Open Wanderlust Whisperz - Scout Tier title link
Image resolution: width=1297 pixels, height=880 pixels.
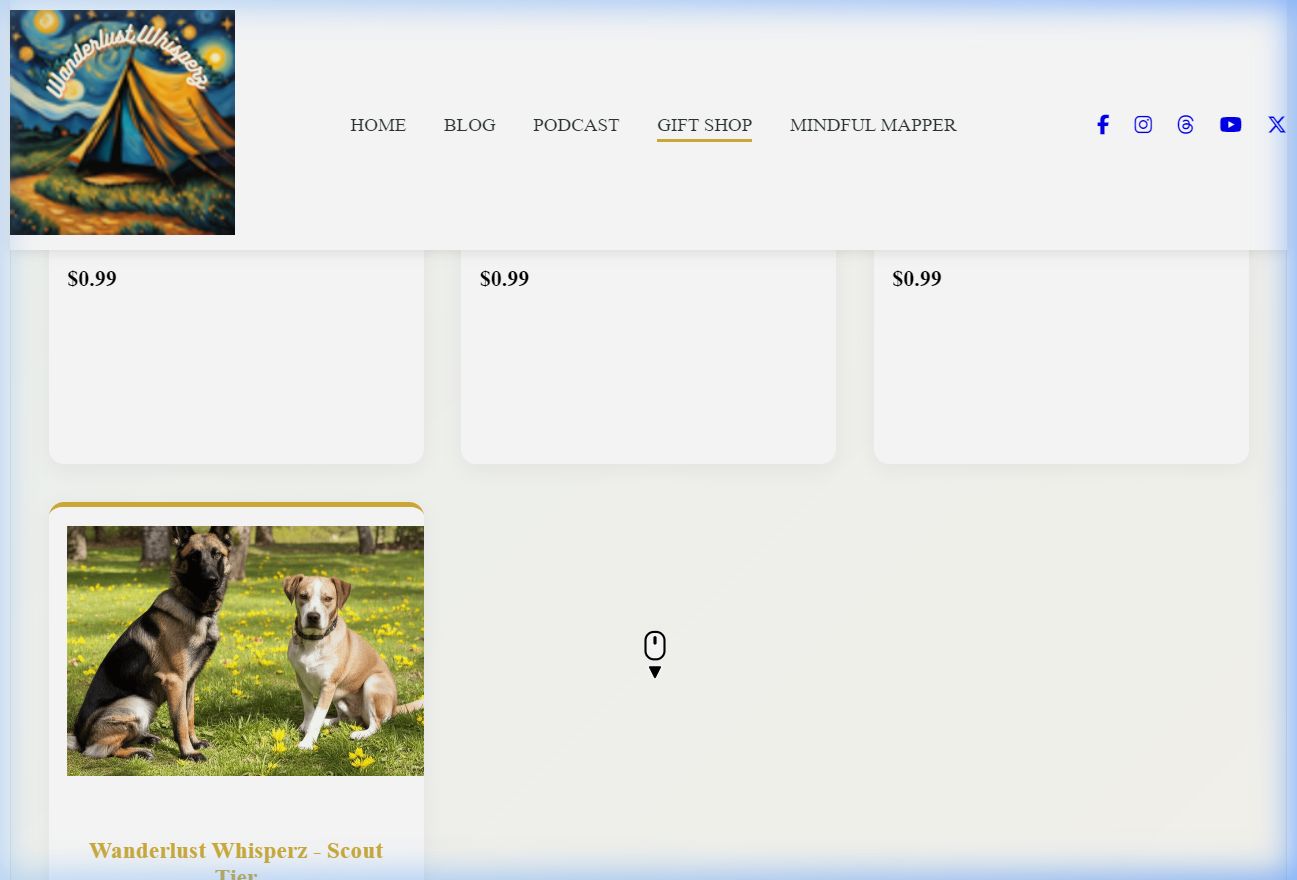[236, 851]
